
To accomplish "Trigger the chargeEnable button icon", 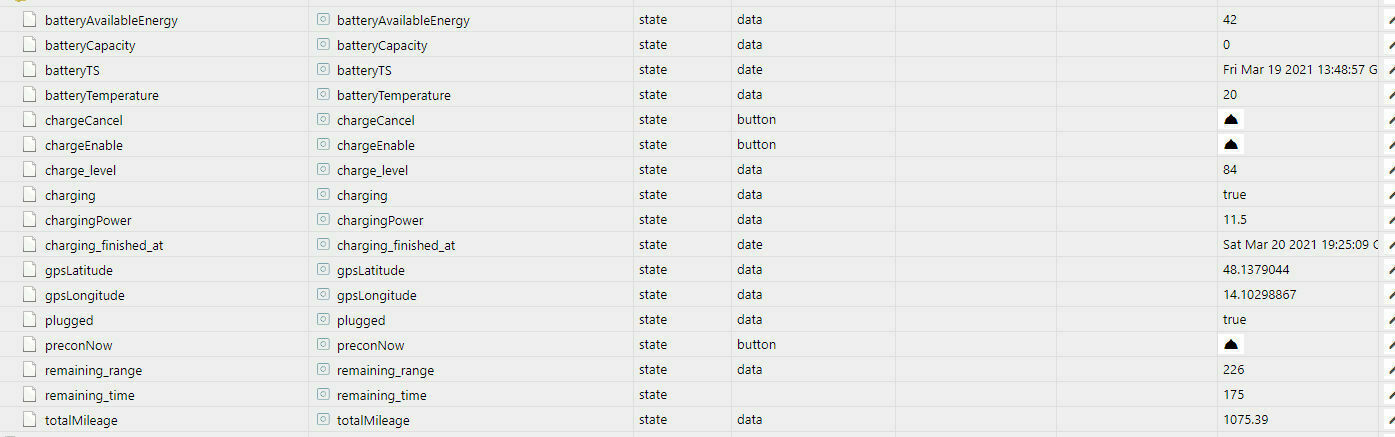I will point(1231,145).
